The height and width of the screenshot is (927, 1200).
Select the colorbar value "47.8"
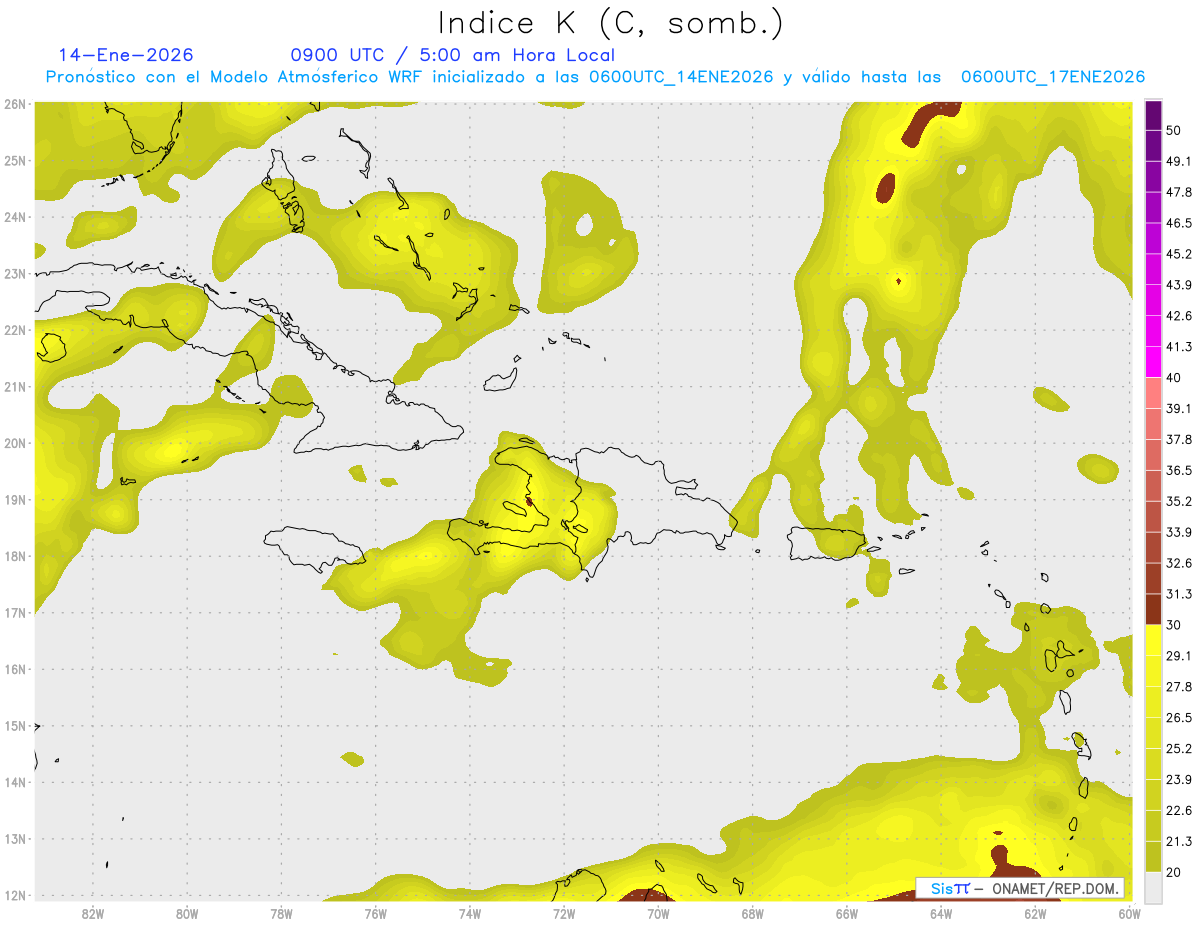click(1179, 191)
